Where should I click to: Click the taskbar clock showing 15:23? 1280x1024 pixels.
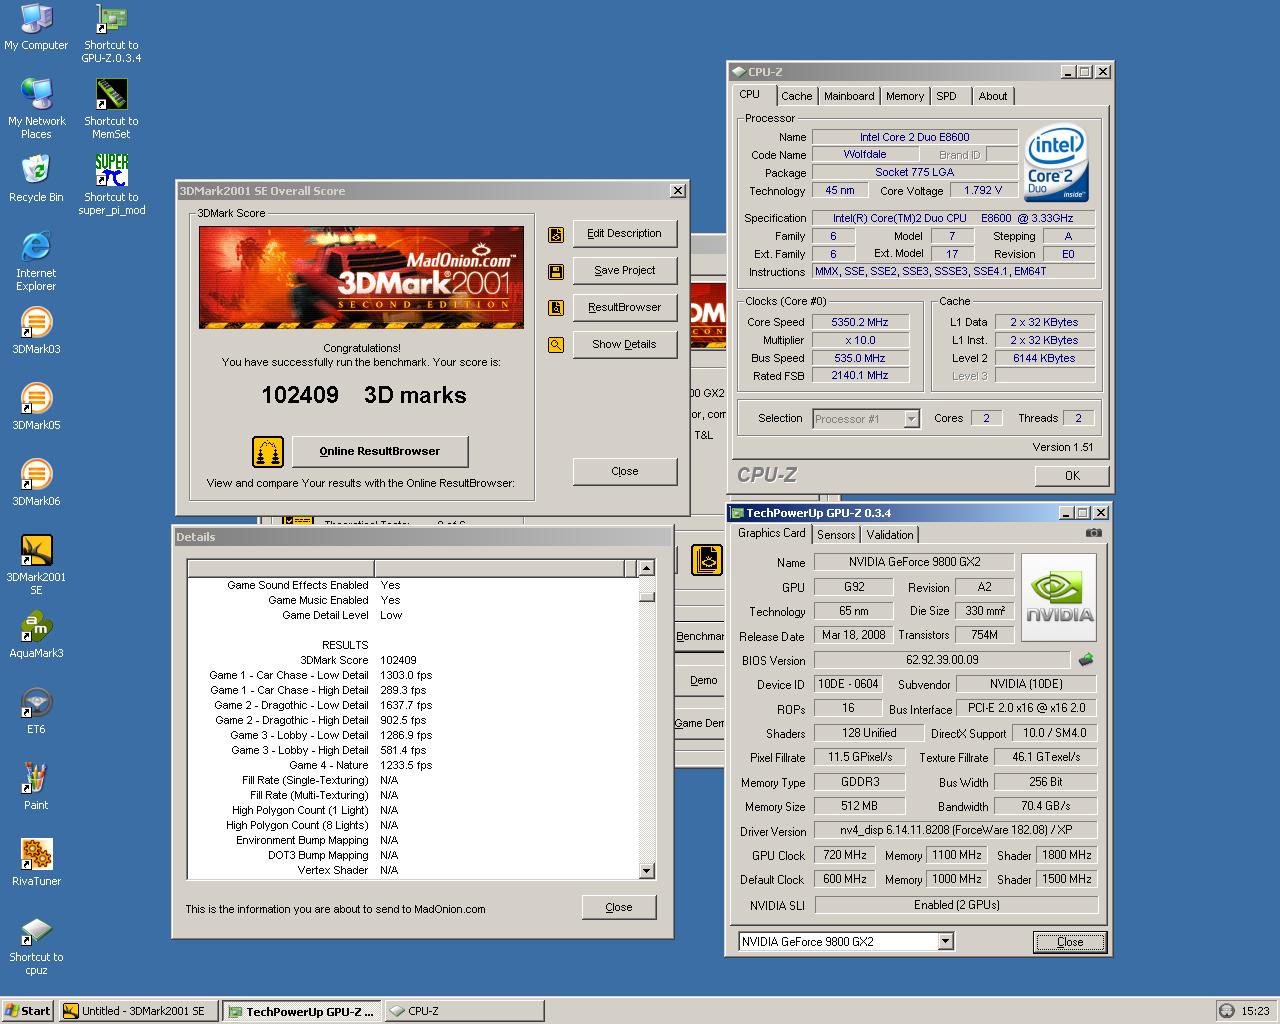click(x=1255, y=1011)
